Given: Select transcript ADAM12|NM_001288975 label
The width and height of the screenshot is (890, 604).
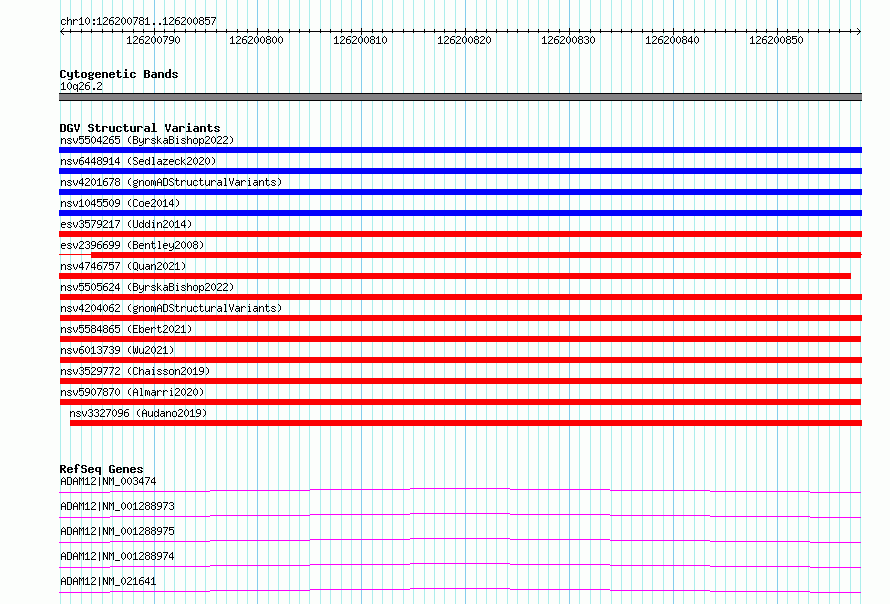Looking at the screenshot, I should [x=117, y=531].
